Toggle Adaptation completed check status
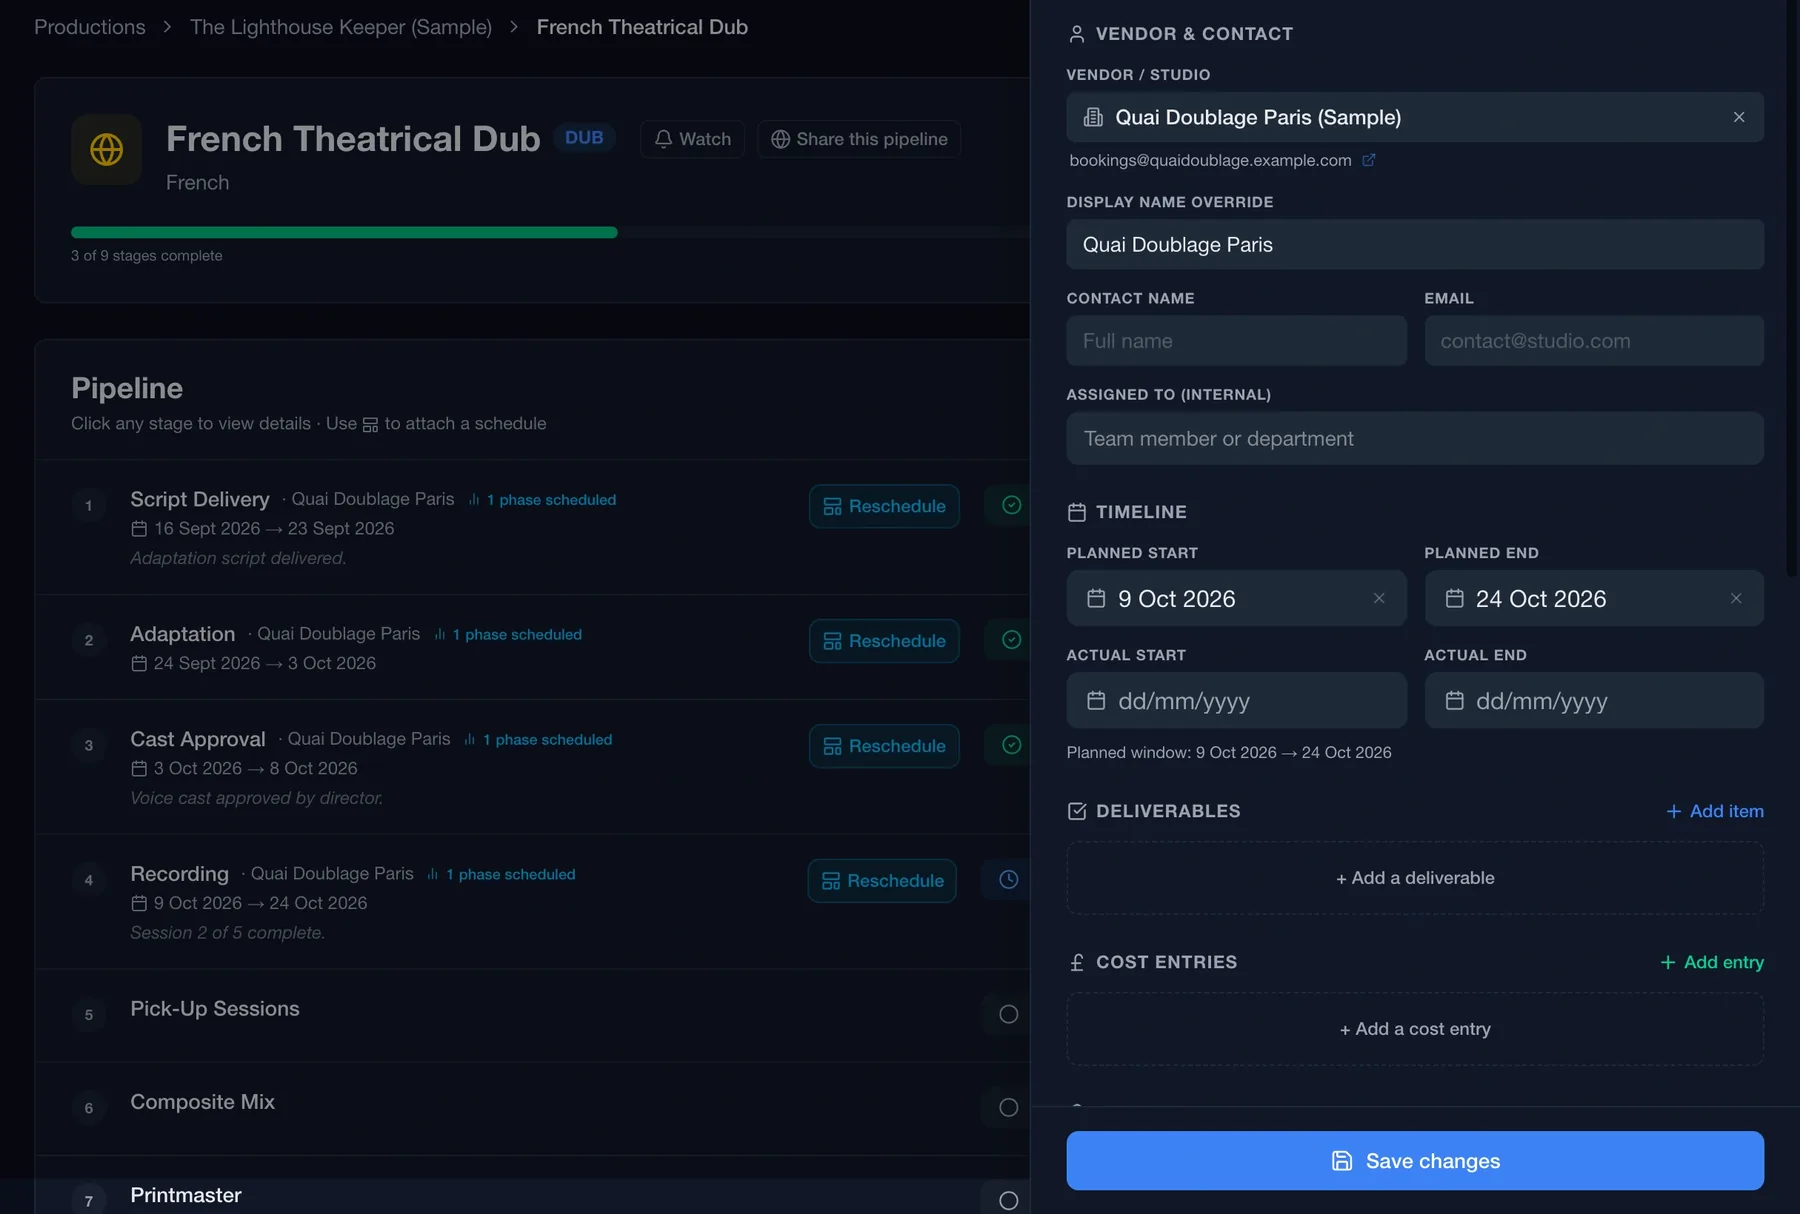Image resolution: width=1800 pixels, height=1214 pixels. pyautogui.click(x=1011, y=640)
